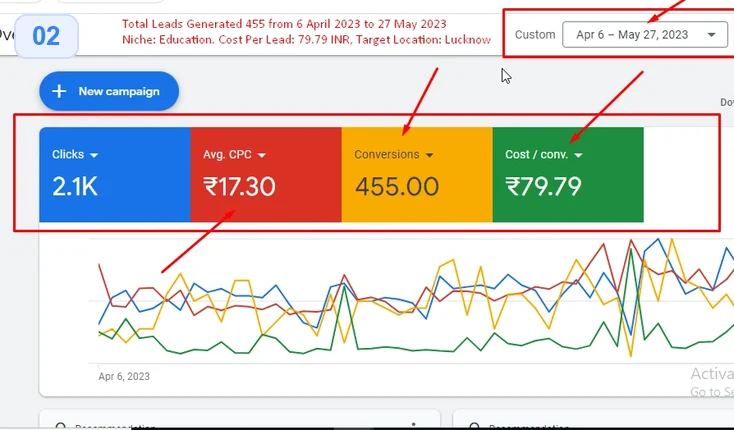The image size is (734, 430).
Task: Select the blue Clicks 2.1K scorecard
Action: (115, 175)
